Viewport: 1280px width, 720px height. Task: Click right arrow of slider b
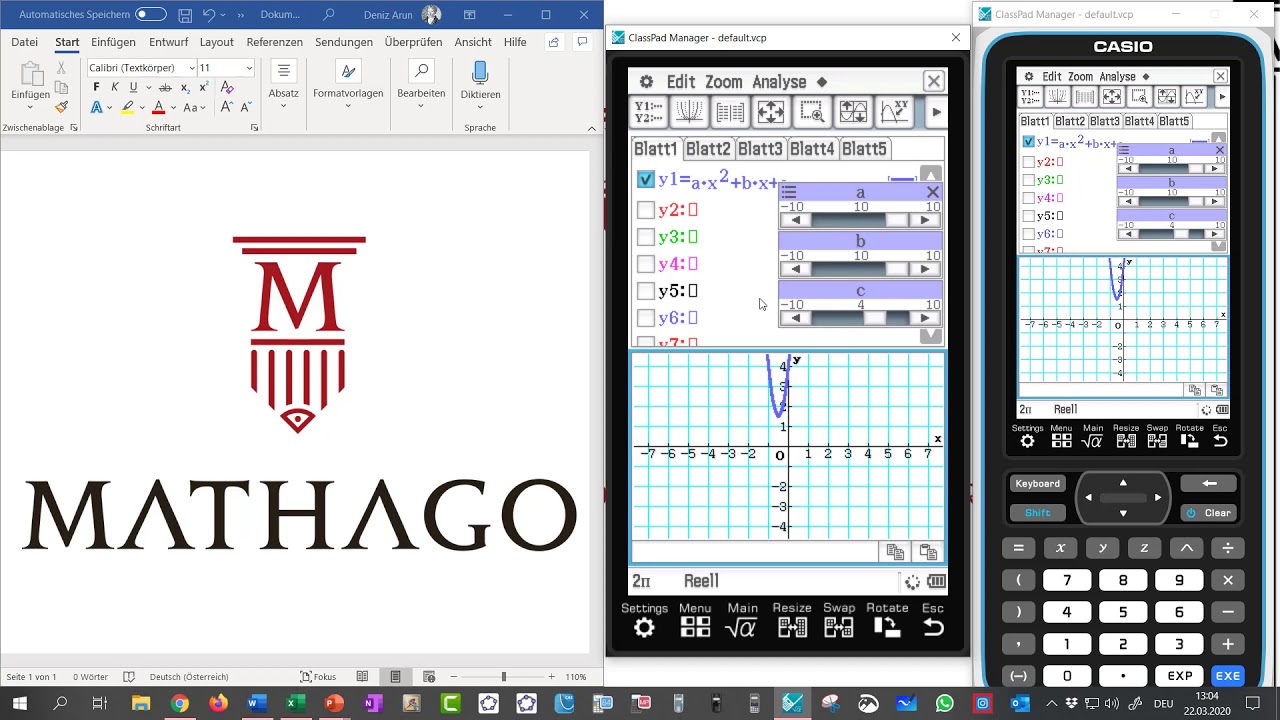pos(924,269)
